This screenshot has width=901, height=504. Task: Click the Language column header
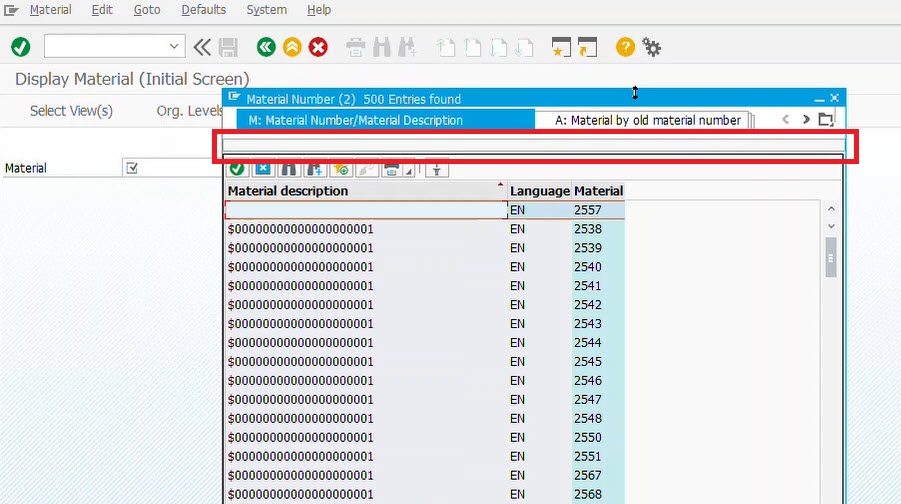(x=540, y=191)
